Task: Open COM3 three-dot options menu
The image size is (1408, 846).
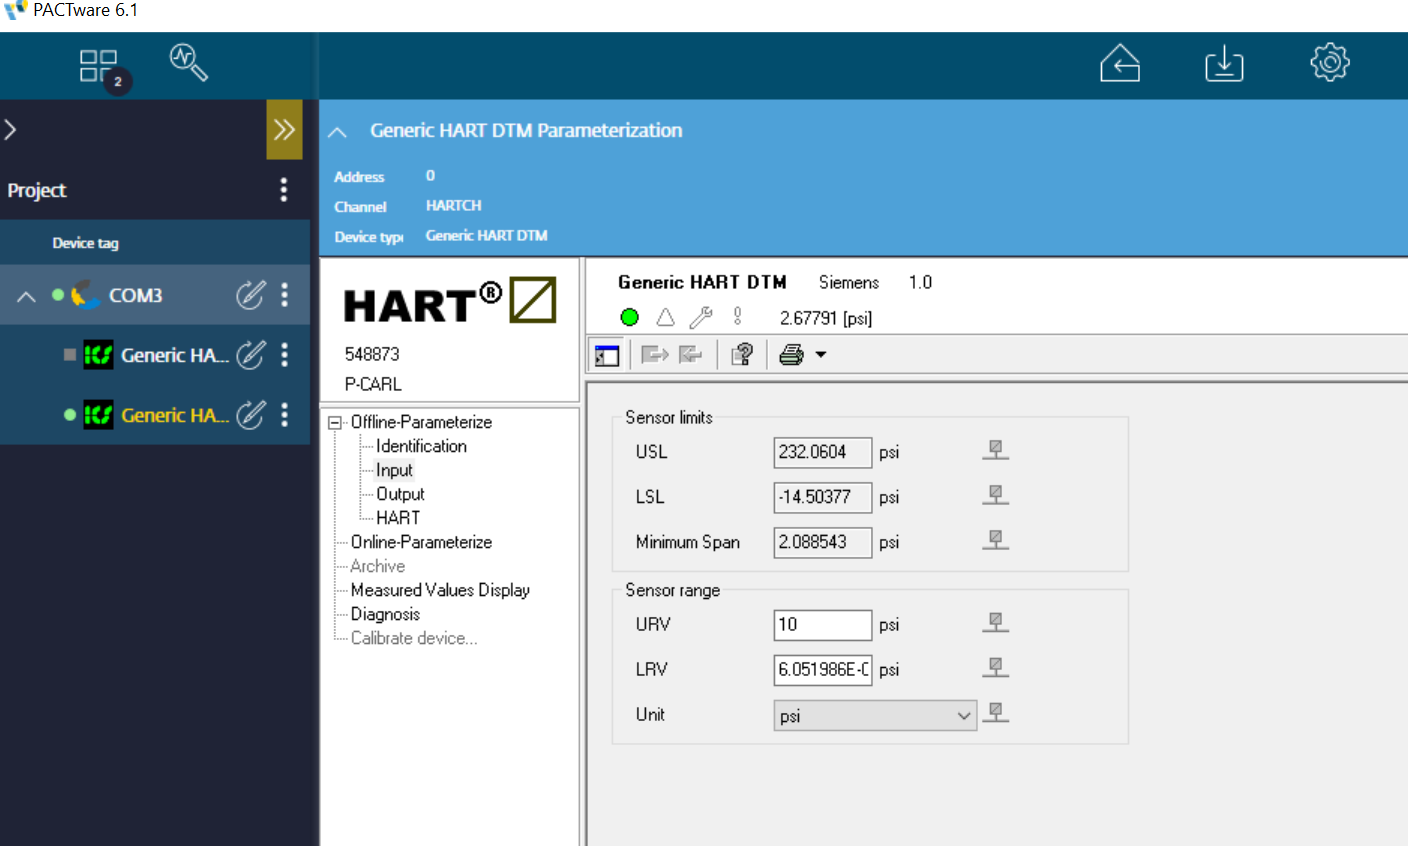Action: (x=285, y=294)
